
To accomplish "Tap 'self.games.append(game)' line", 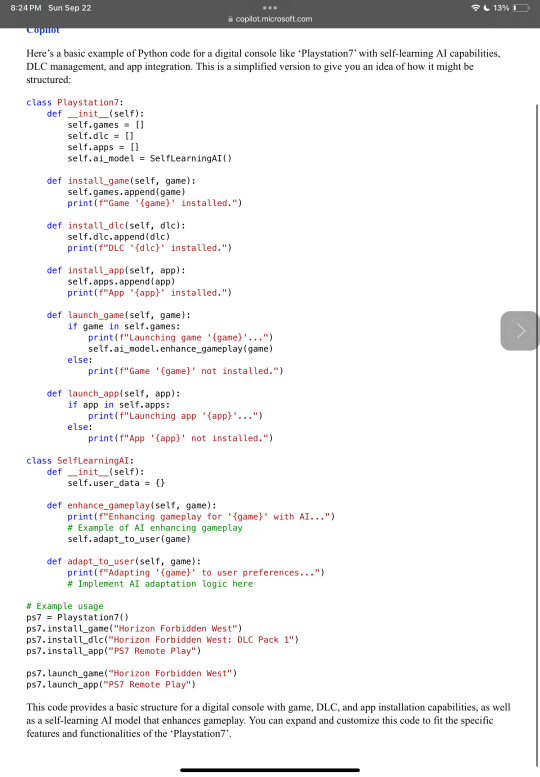I will [x=126, y=192].
